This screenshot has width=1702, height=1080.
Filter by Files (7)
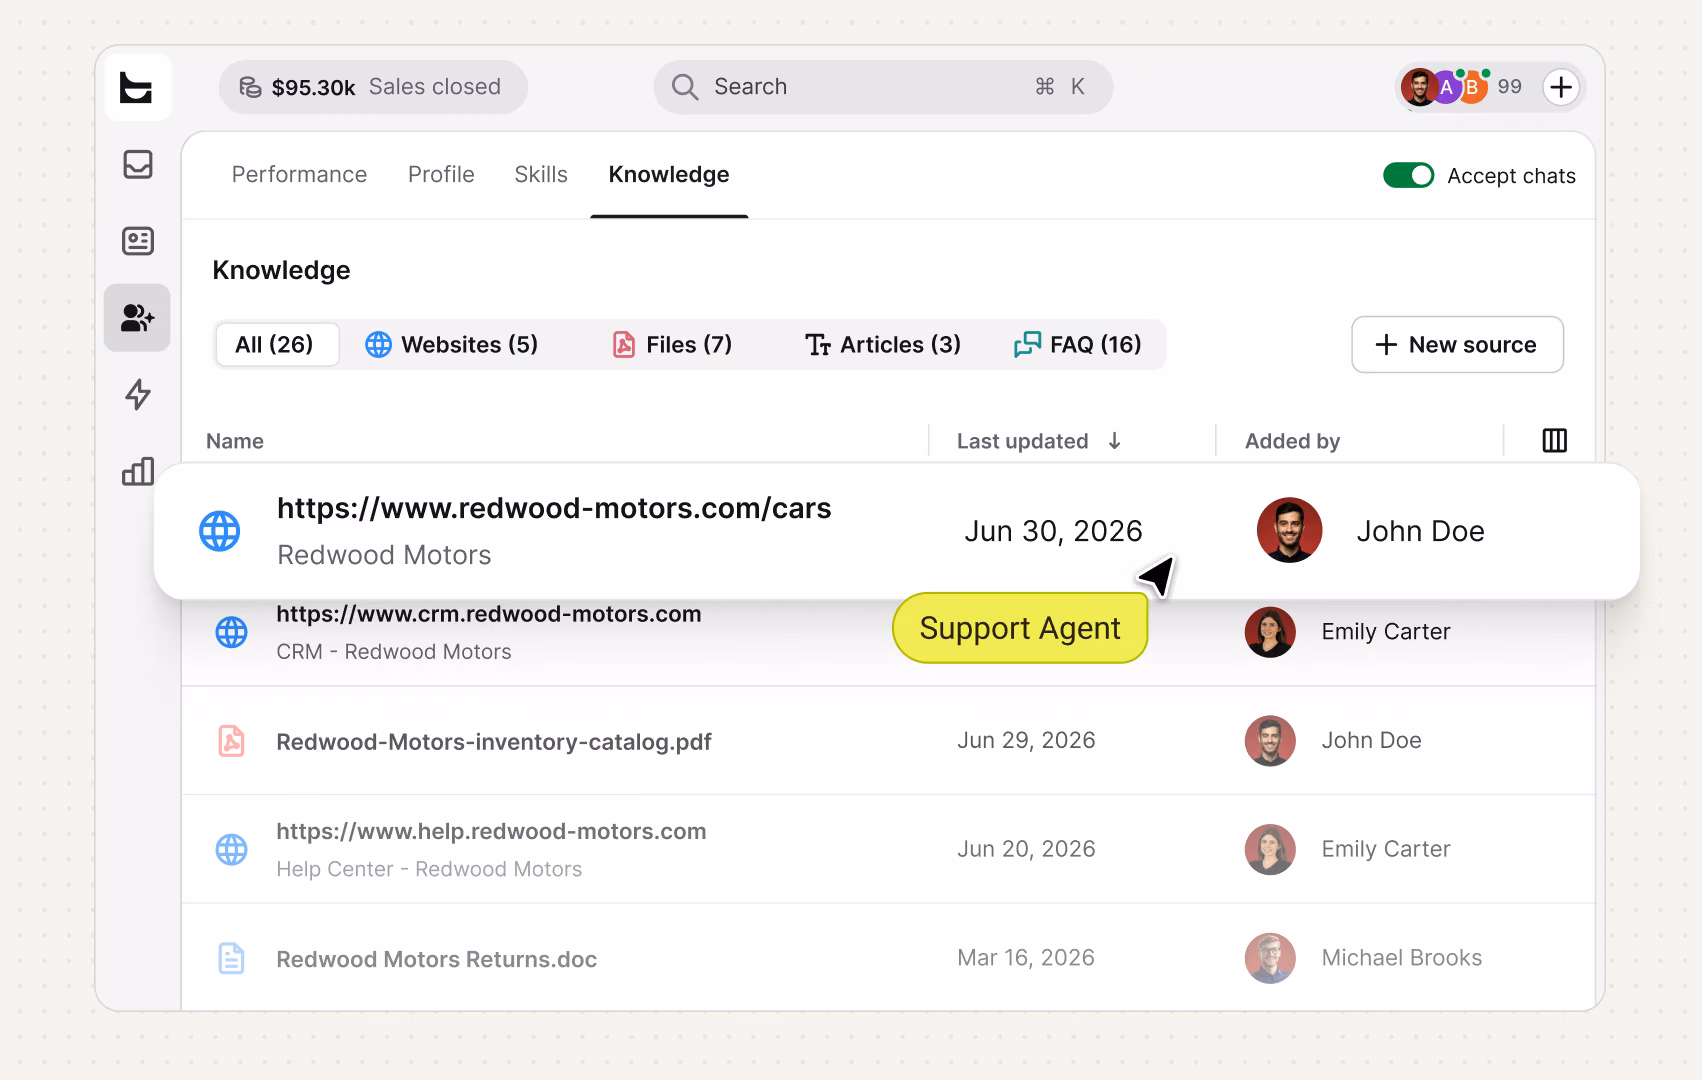point(672,345)
